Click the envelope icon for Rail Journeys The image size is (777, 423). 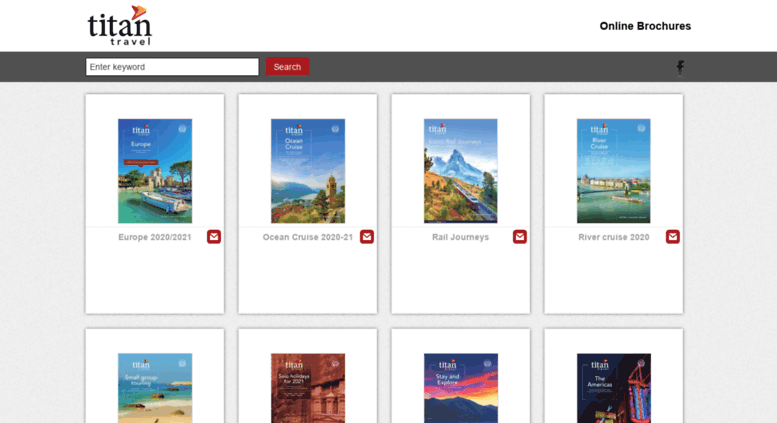coord(520,237)
